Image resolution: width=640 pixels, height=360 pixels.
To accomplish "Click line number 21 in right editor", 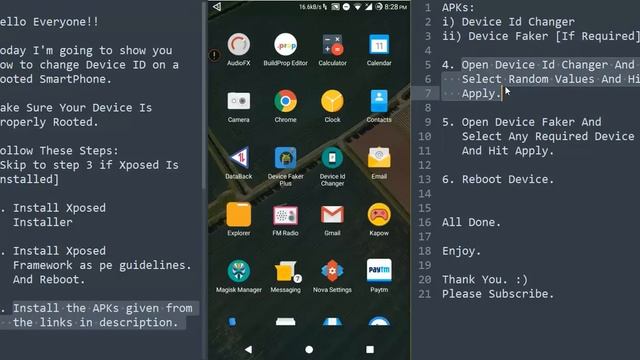I will point(424,294).
